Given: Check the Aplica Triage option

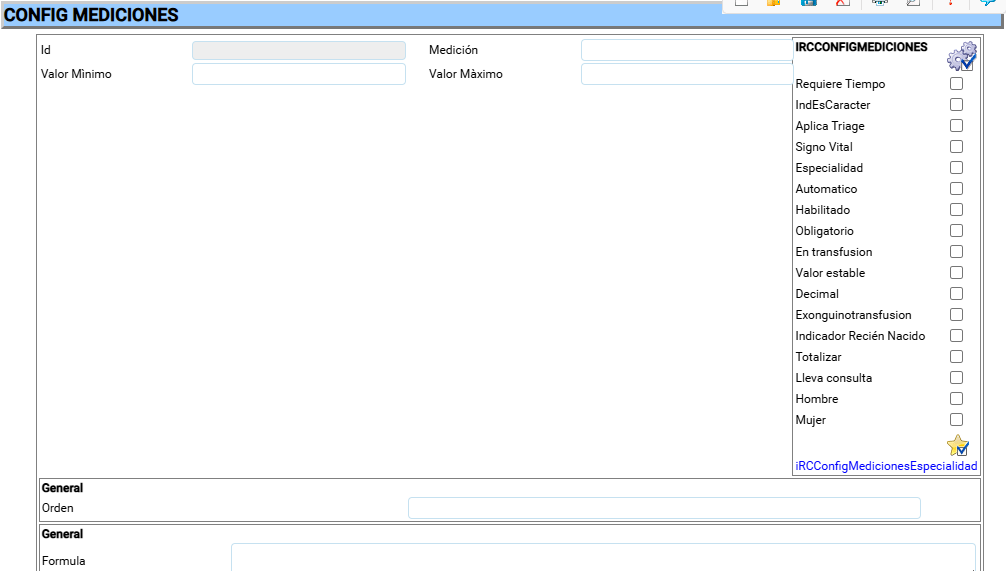Looking at the screenshot, I should [x=956, y=126].
